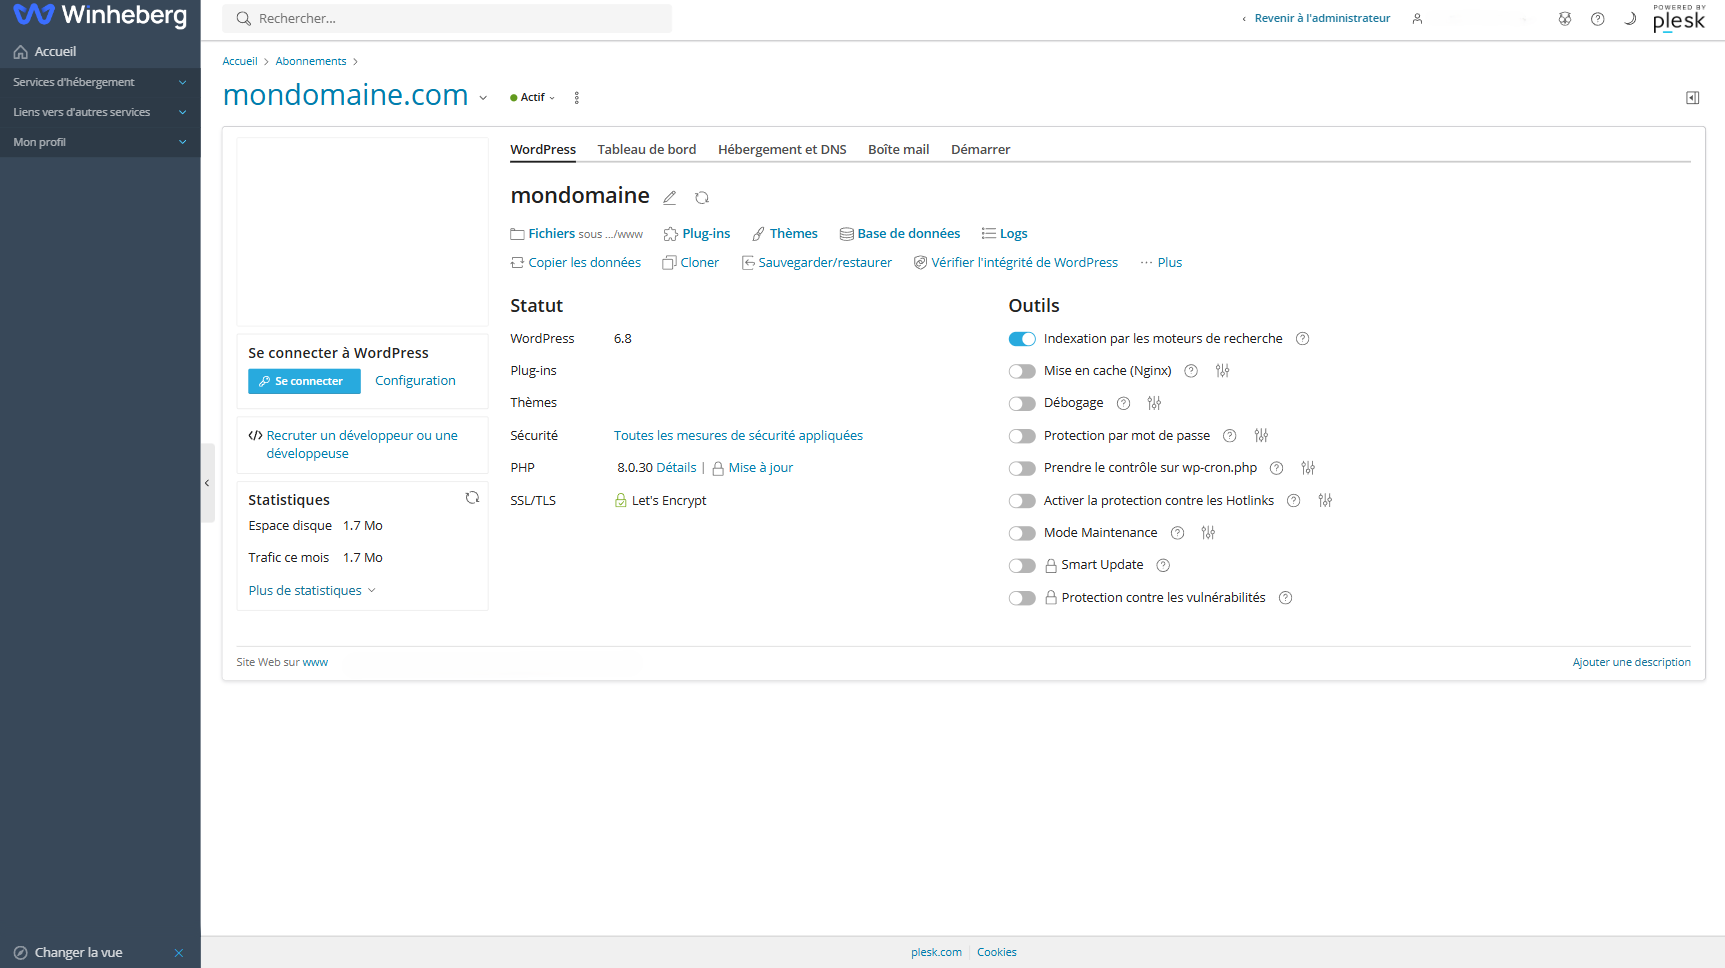
Task: Open the mondomaine.com domain dropdown arrow
Action: [483, 98]
